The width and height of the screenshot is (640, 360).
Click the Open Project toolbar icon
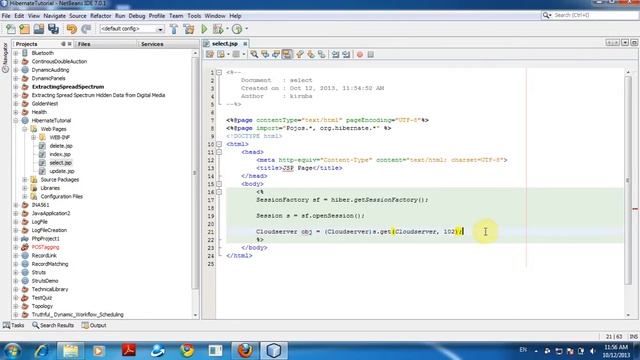click(39, 29)
